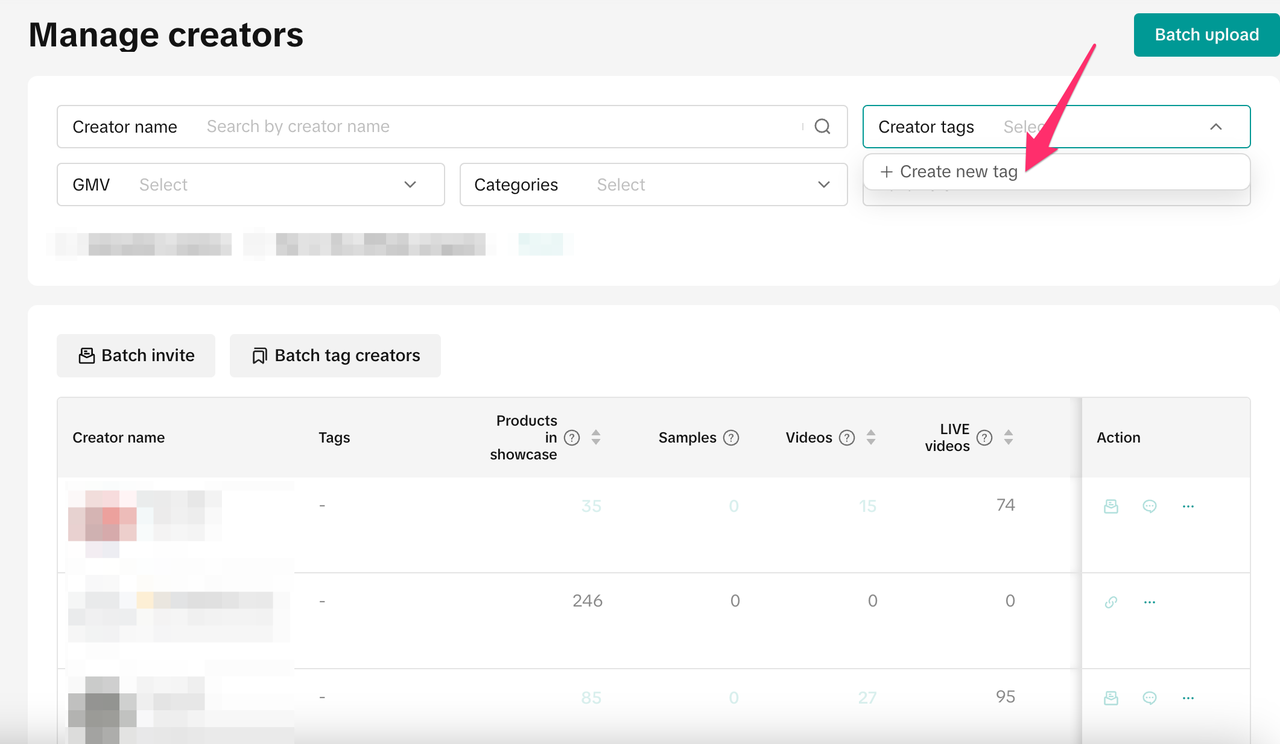
Task: Click the invite envelope icon in first row
Action: point(1111,506)
